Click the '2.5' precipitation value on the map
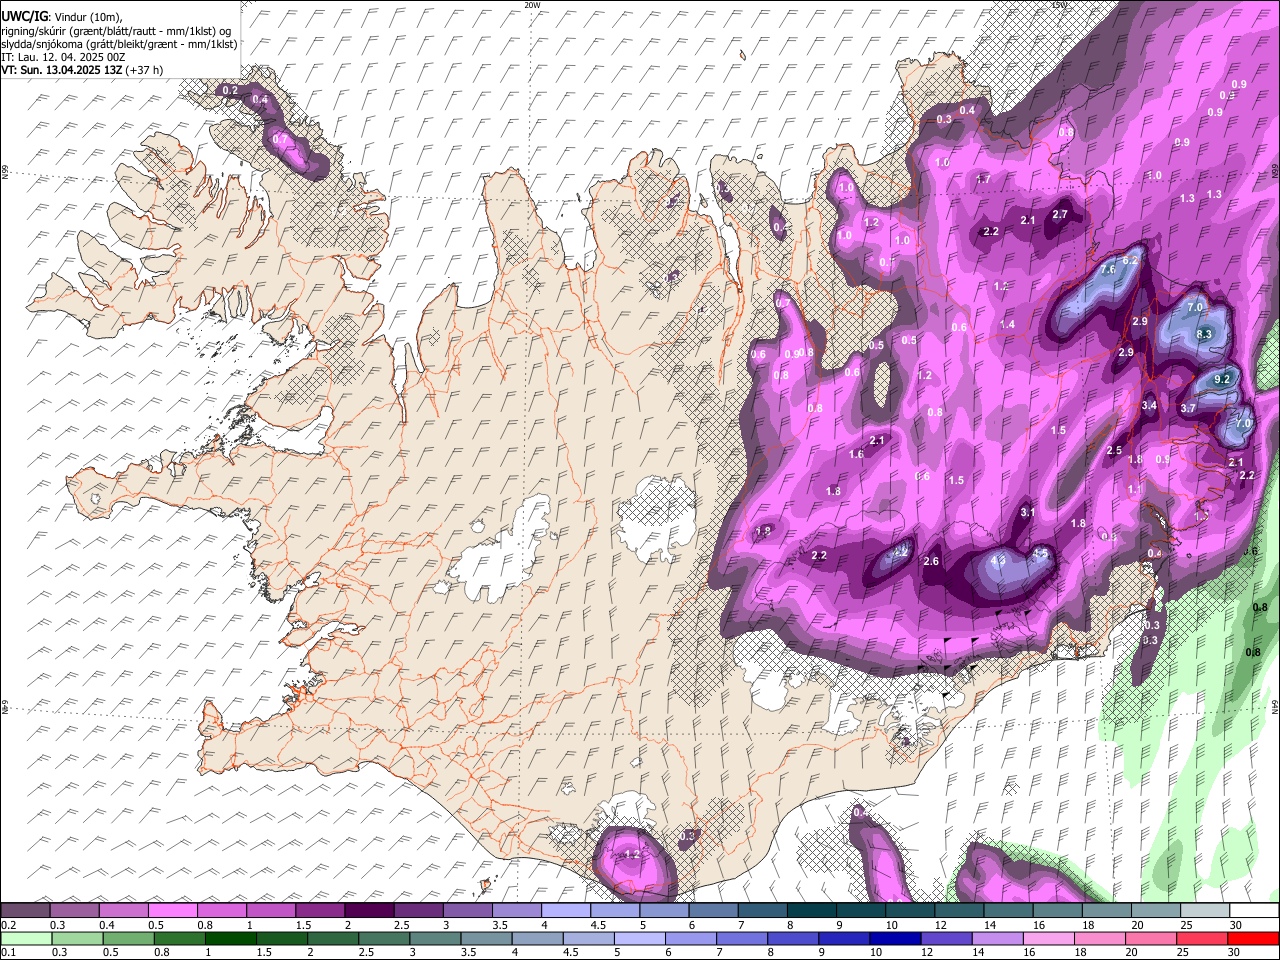This screenshot has width=1280, height=960. tap(1115, 450)
